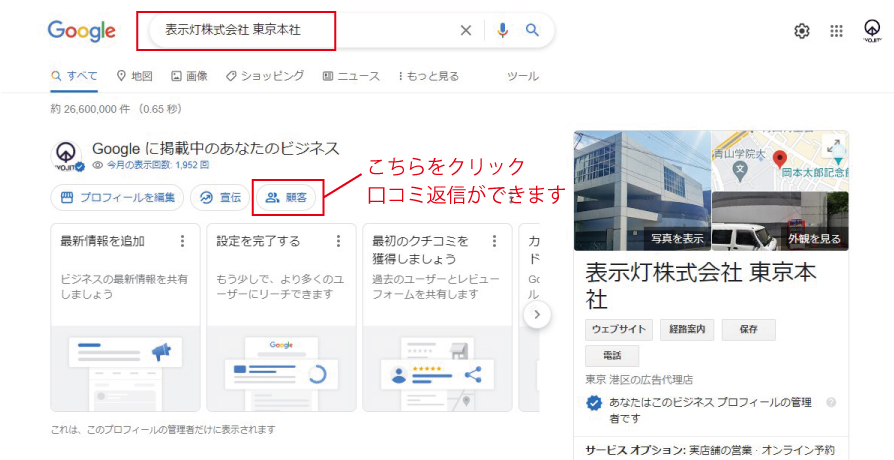Click 約 26,600,000 件 result count
The image size is (894, 460).
coord(91,109)
